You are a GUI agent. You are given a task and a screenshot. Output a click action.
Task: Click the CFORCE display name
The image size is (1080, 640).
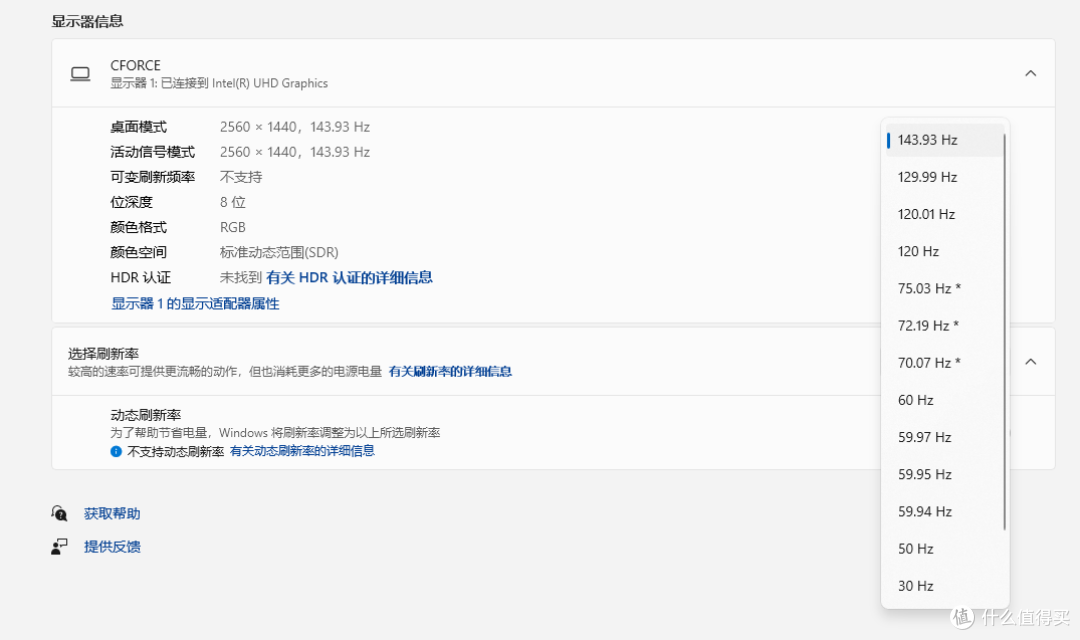[135, 65]
